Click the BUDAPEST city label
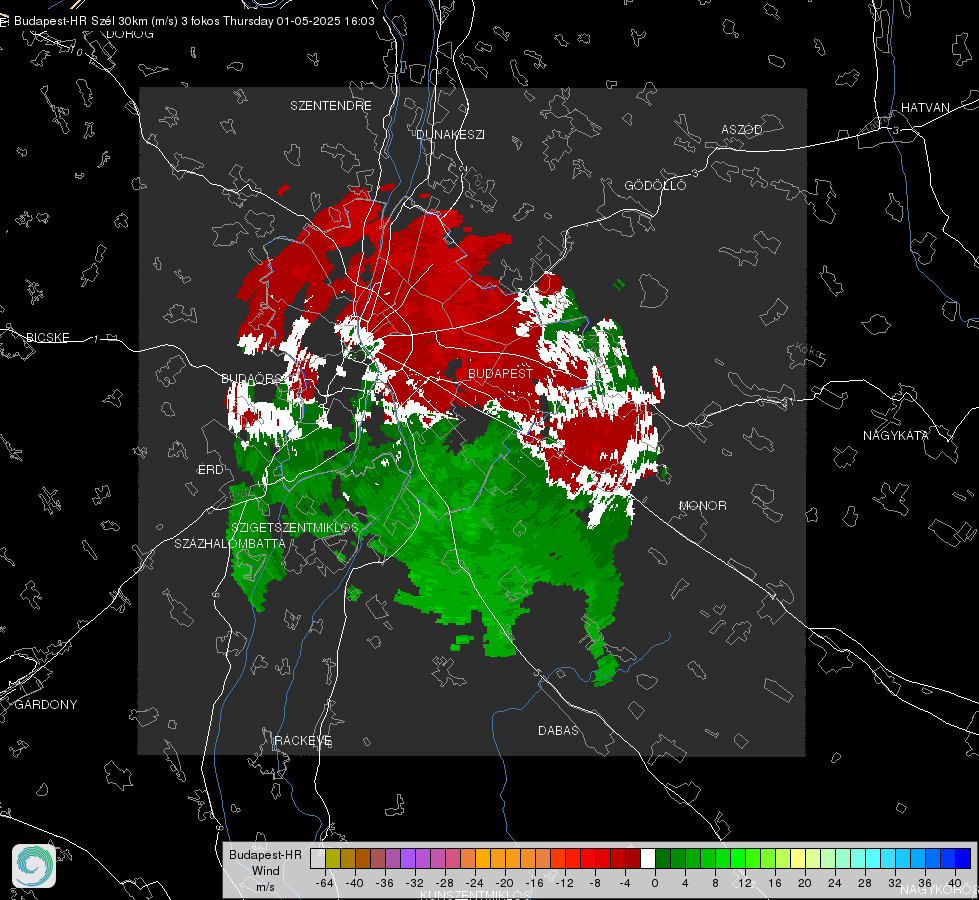This screenshot has height=900, width=979. [x=500, y=373]
